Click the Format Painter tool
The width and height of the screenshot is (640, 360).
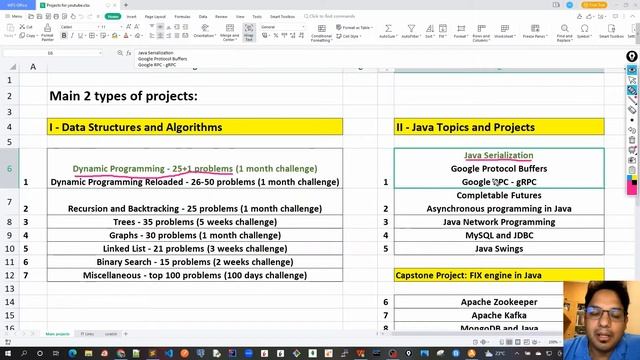47,32
